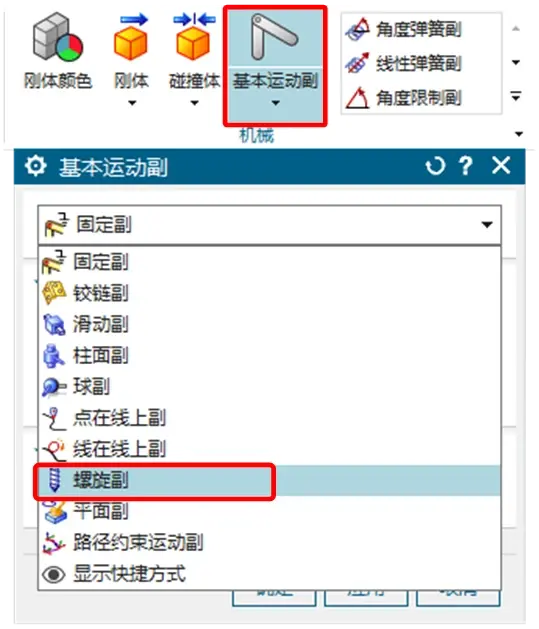Open dialog settings gear icon

[36, 166]
